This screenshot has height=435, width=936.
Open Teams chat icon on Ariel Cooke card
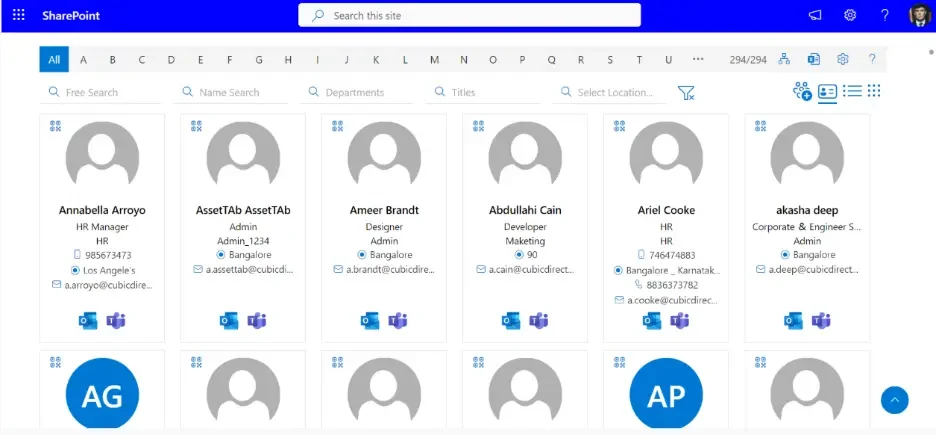click(679, 320)
